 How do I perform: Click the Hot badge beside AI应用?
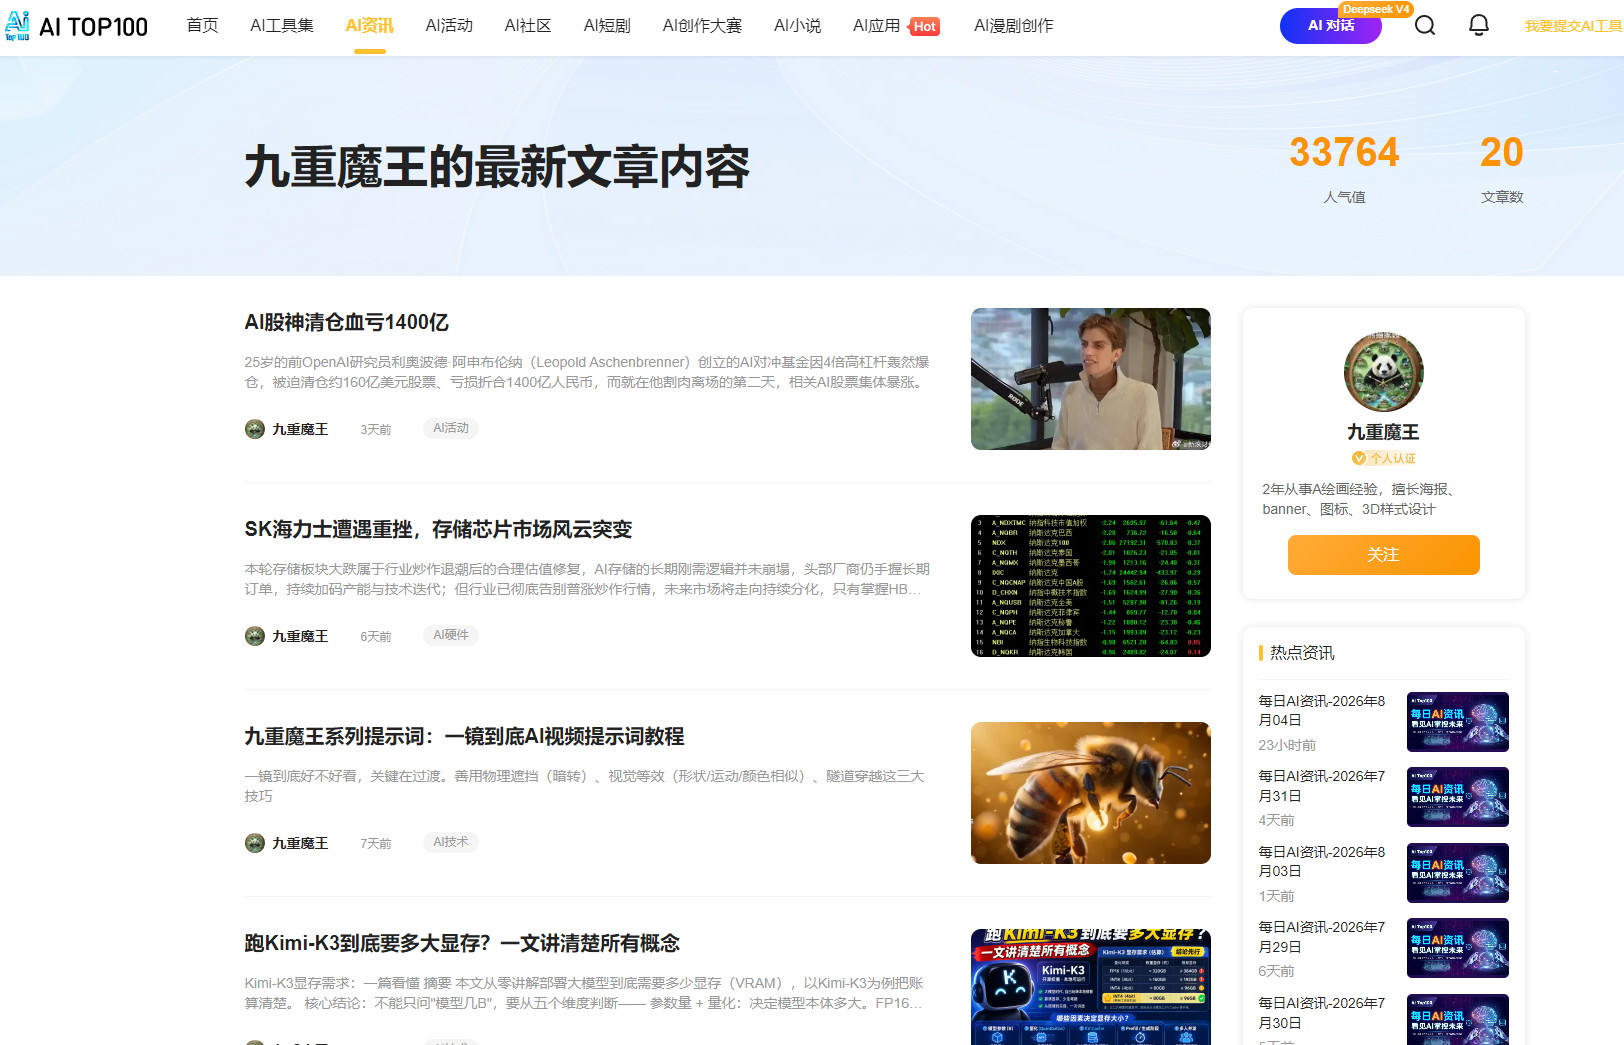(x=925, y=27)
